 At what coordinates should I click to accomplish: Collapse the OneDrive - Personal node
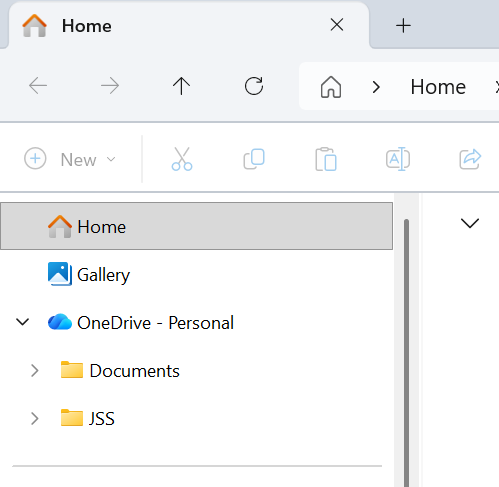point(23,322)
